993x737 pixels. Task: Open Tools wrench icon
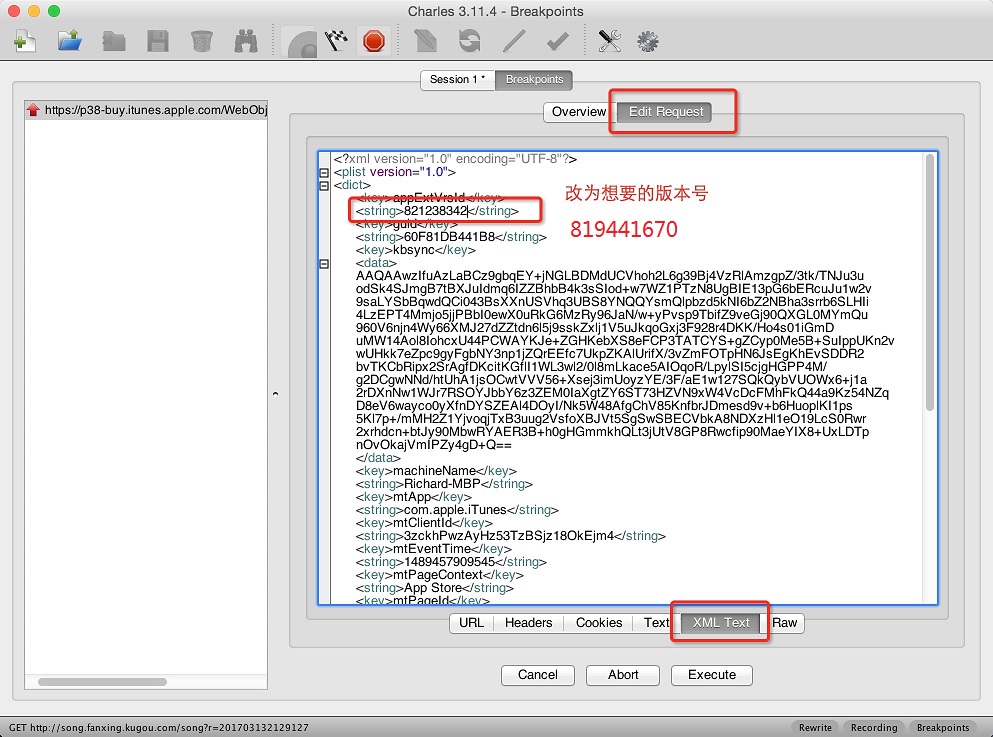point(610,42)
